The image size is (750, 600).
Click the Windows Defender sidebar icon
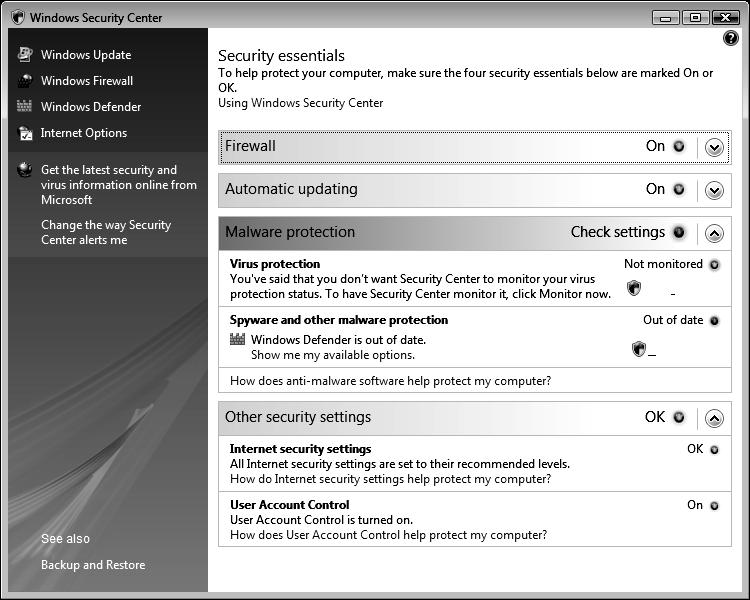(24, 106)
